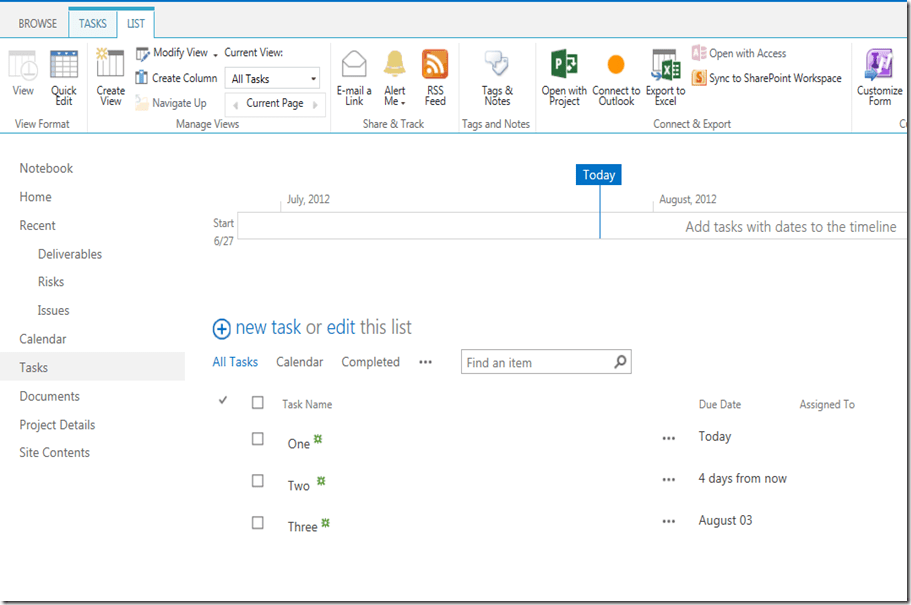Click the Export to Excel icon
This screenshot has height=605, width=911.
tap(665, 66)
